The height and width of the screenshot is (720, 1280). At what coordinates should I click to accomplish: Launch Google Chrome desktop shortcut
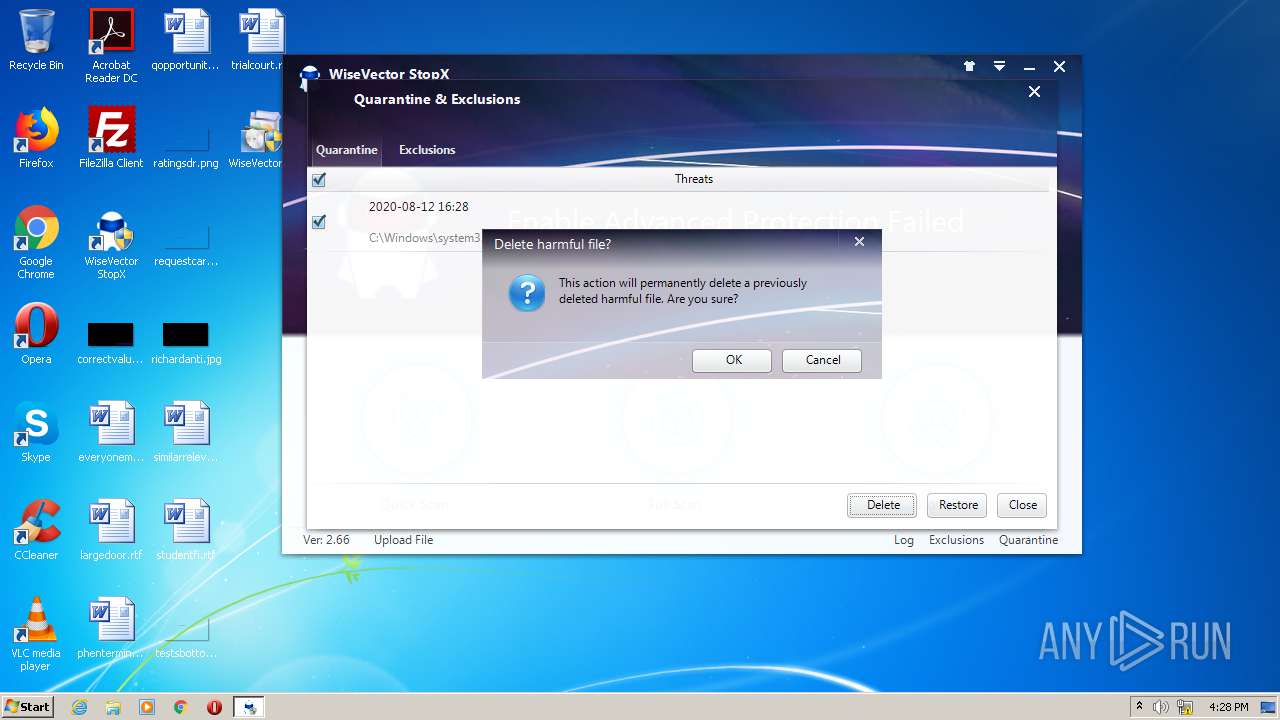tap(36, 242)
